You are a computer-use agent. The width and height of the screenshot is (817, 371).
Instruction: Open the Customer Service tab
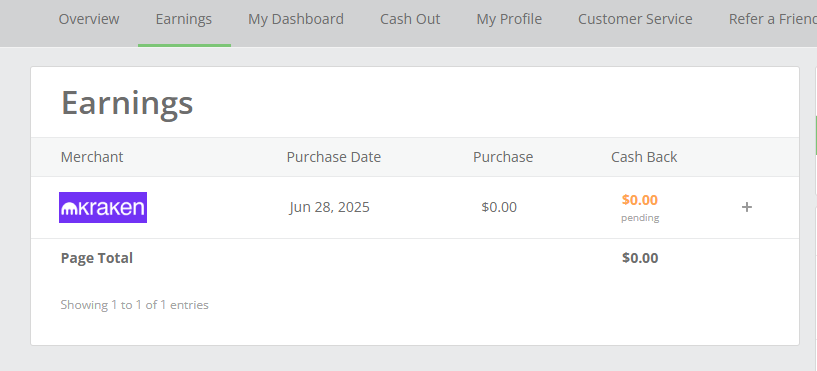pyautogui.click(x=635, y=19)
